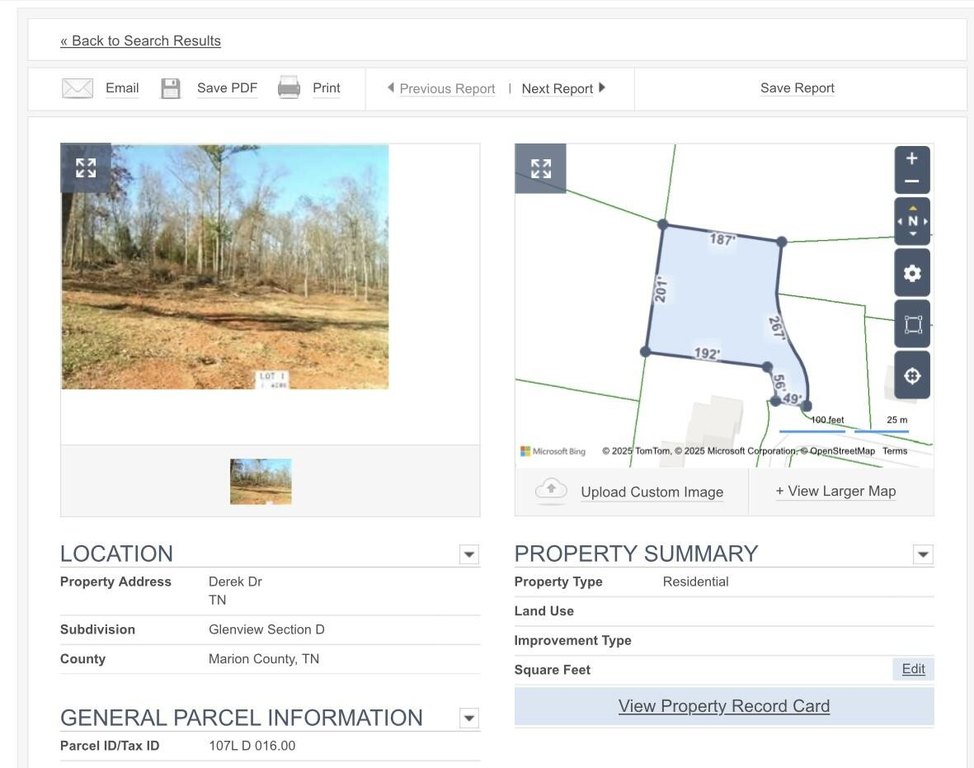
Task: Open map settings gear
Action: point(911,273)
